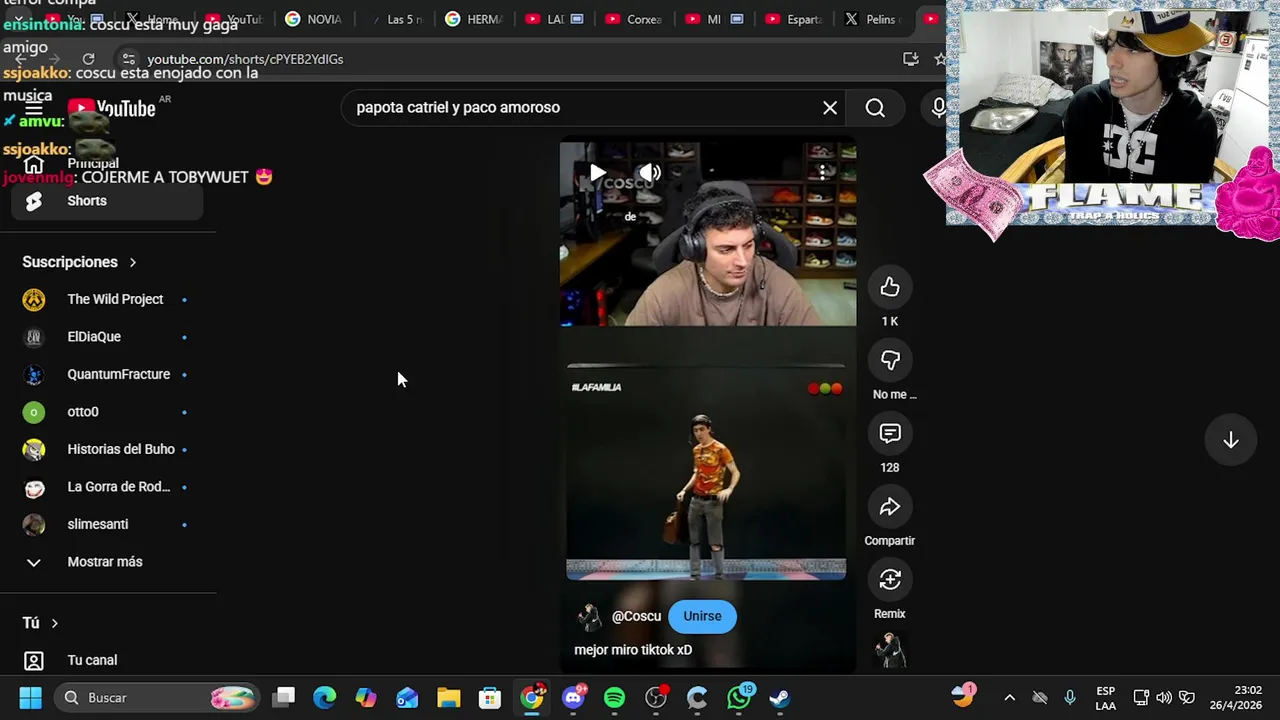1280x720 pixels.
Task: Open the short's comments showing 128
Action: coord(890,434)
